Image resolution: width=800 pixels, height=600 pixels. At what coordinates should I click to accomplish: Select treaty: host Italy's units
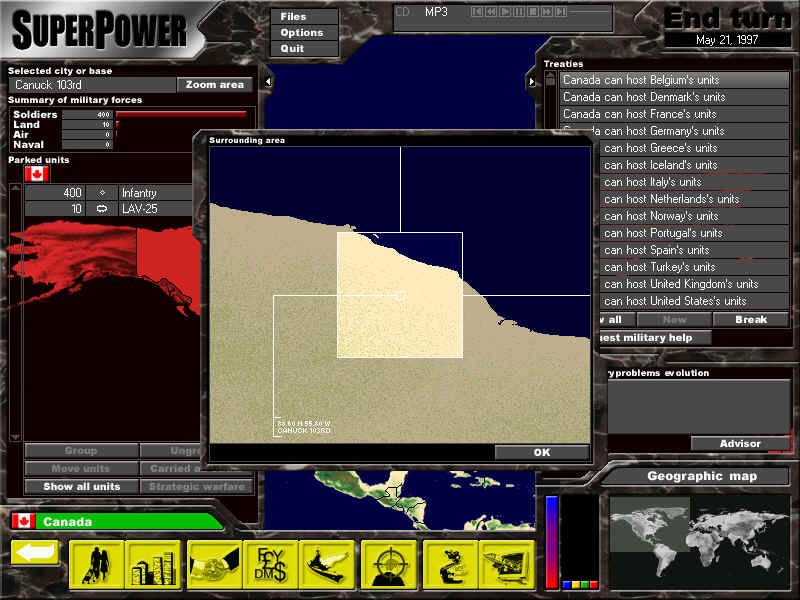pyautogui.click(x=694, y=182)
